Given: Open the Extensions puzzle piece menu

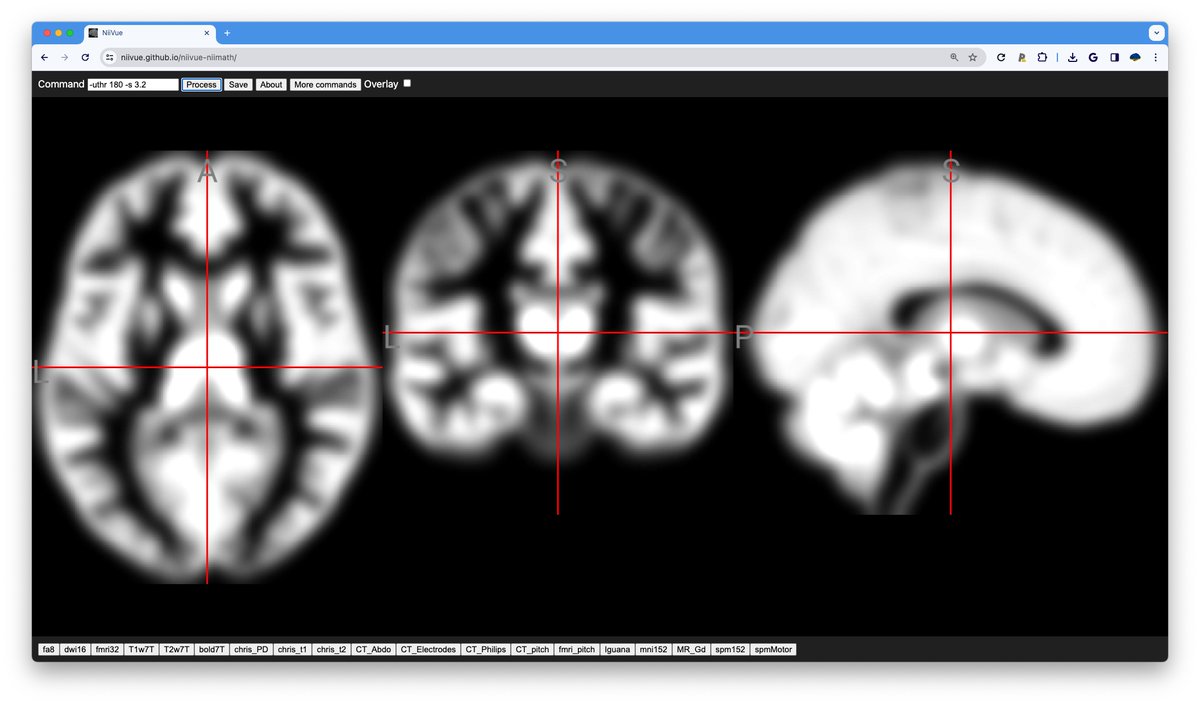Looking at the screenshot, I should click(1041, 57).
